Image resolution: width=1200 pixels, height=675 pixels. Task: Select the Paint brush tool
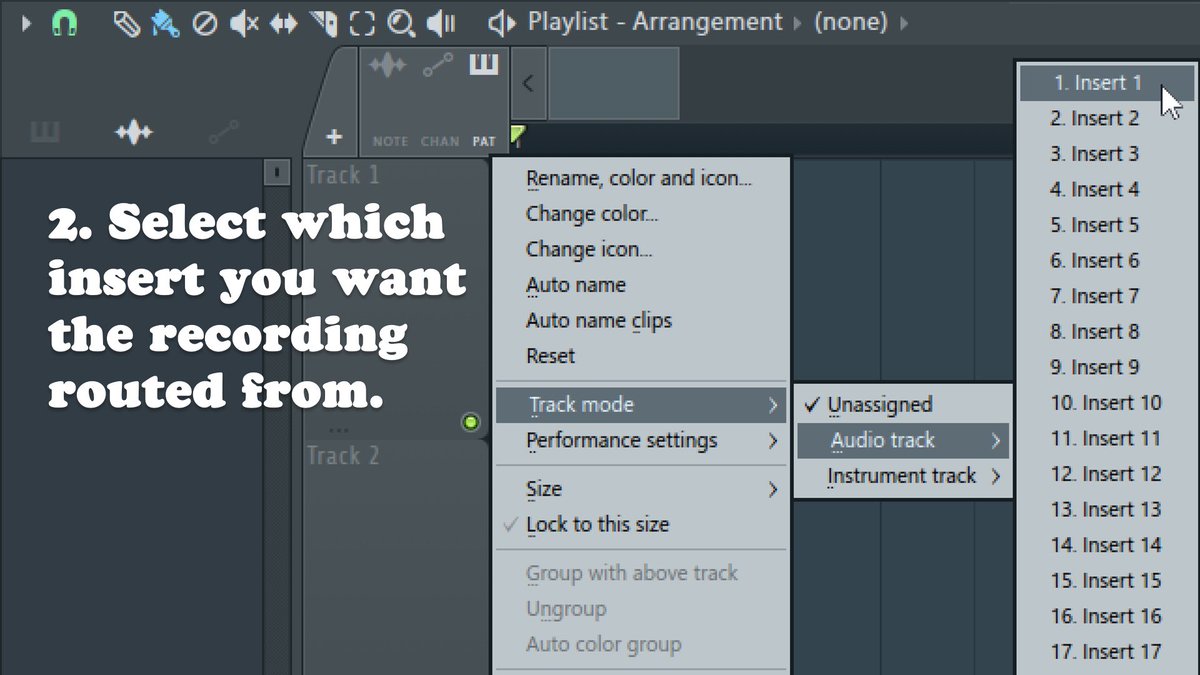(x=165, y=23)
